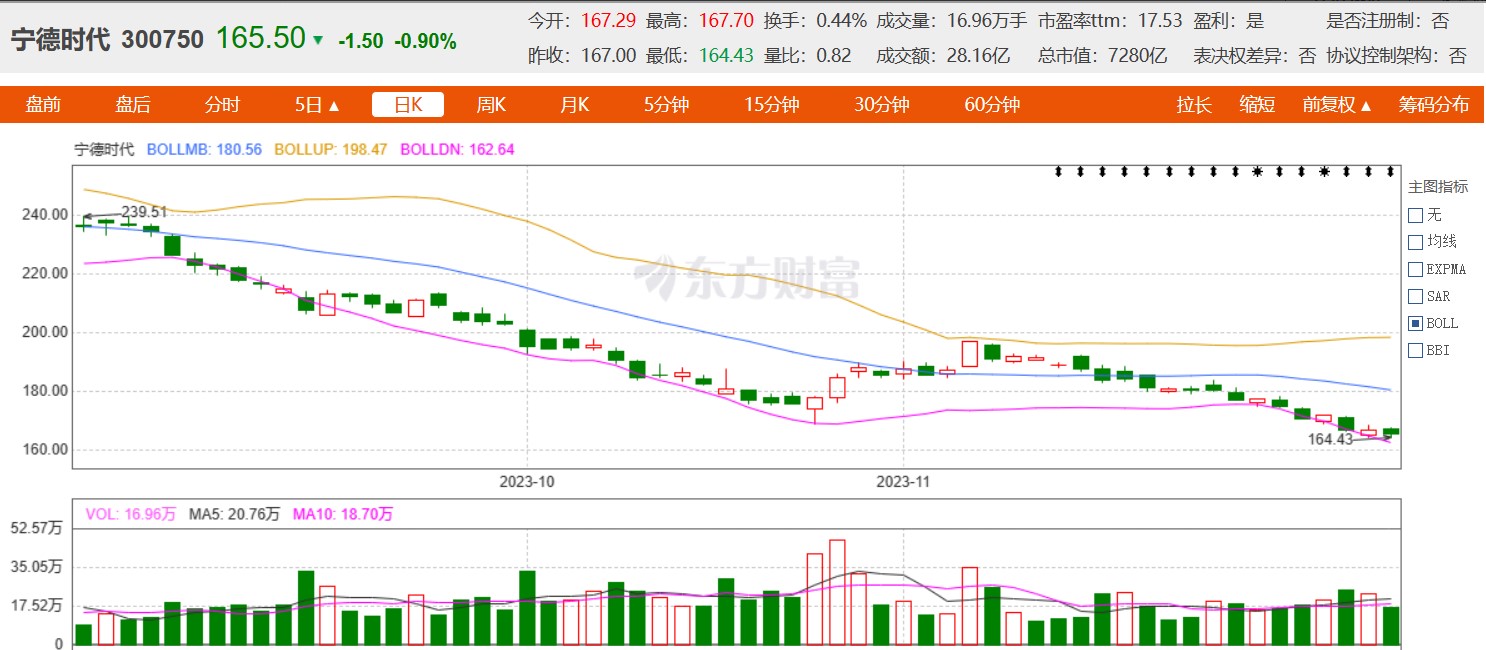Click the 市盈率ttm value 17.53
This screenshot has width=1486, height=650.
[x=1160, y=20]
